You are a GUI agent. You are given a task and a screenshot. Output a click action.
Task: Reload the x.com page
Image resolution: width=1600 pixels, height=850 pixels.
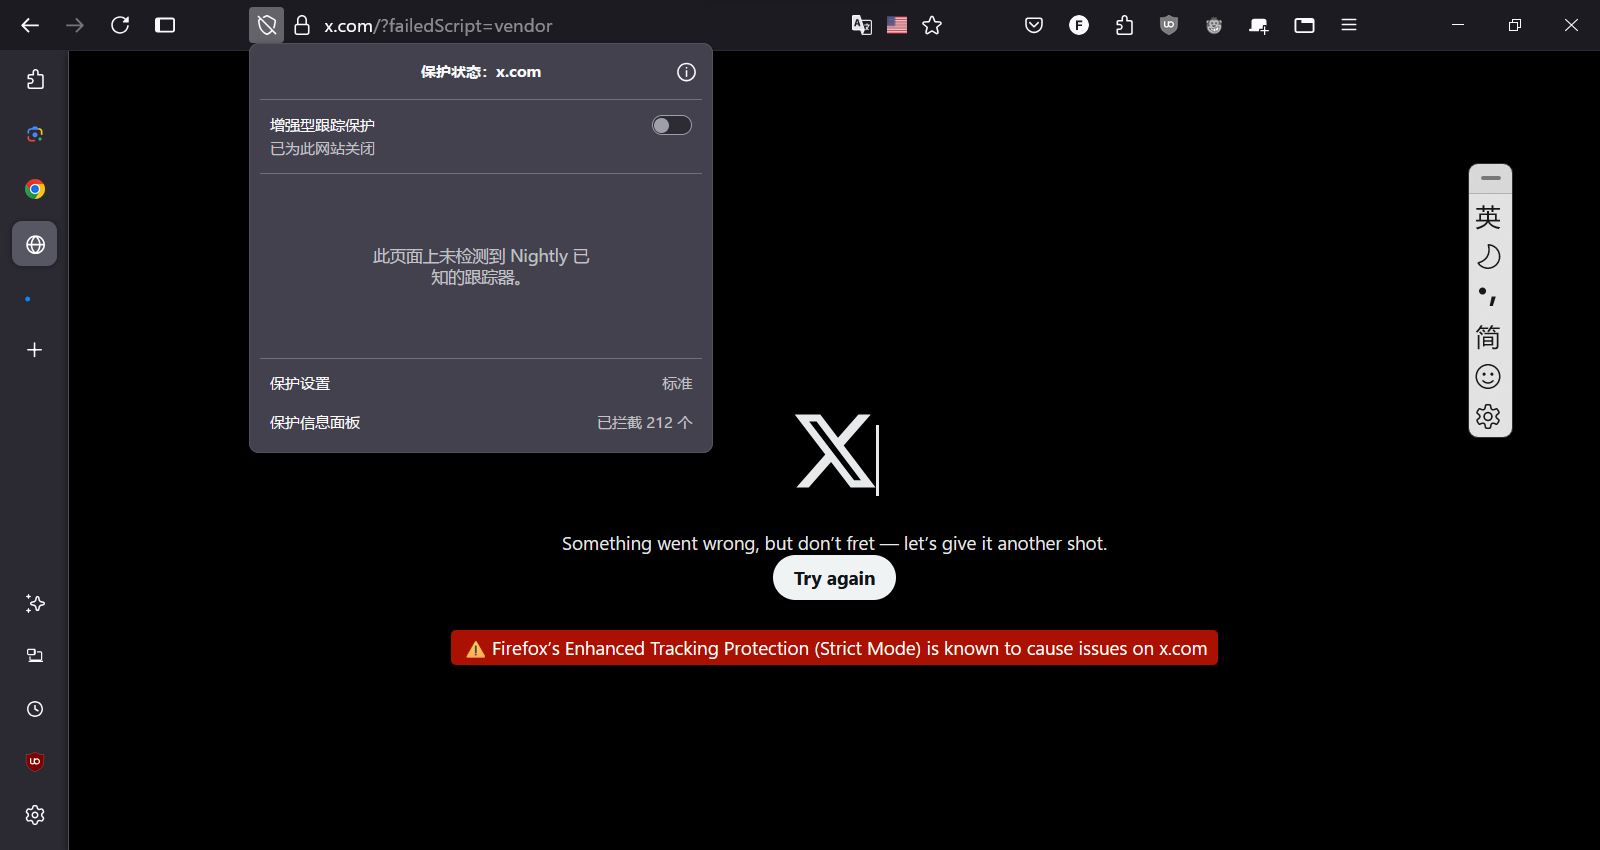click(120, 25)
